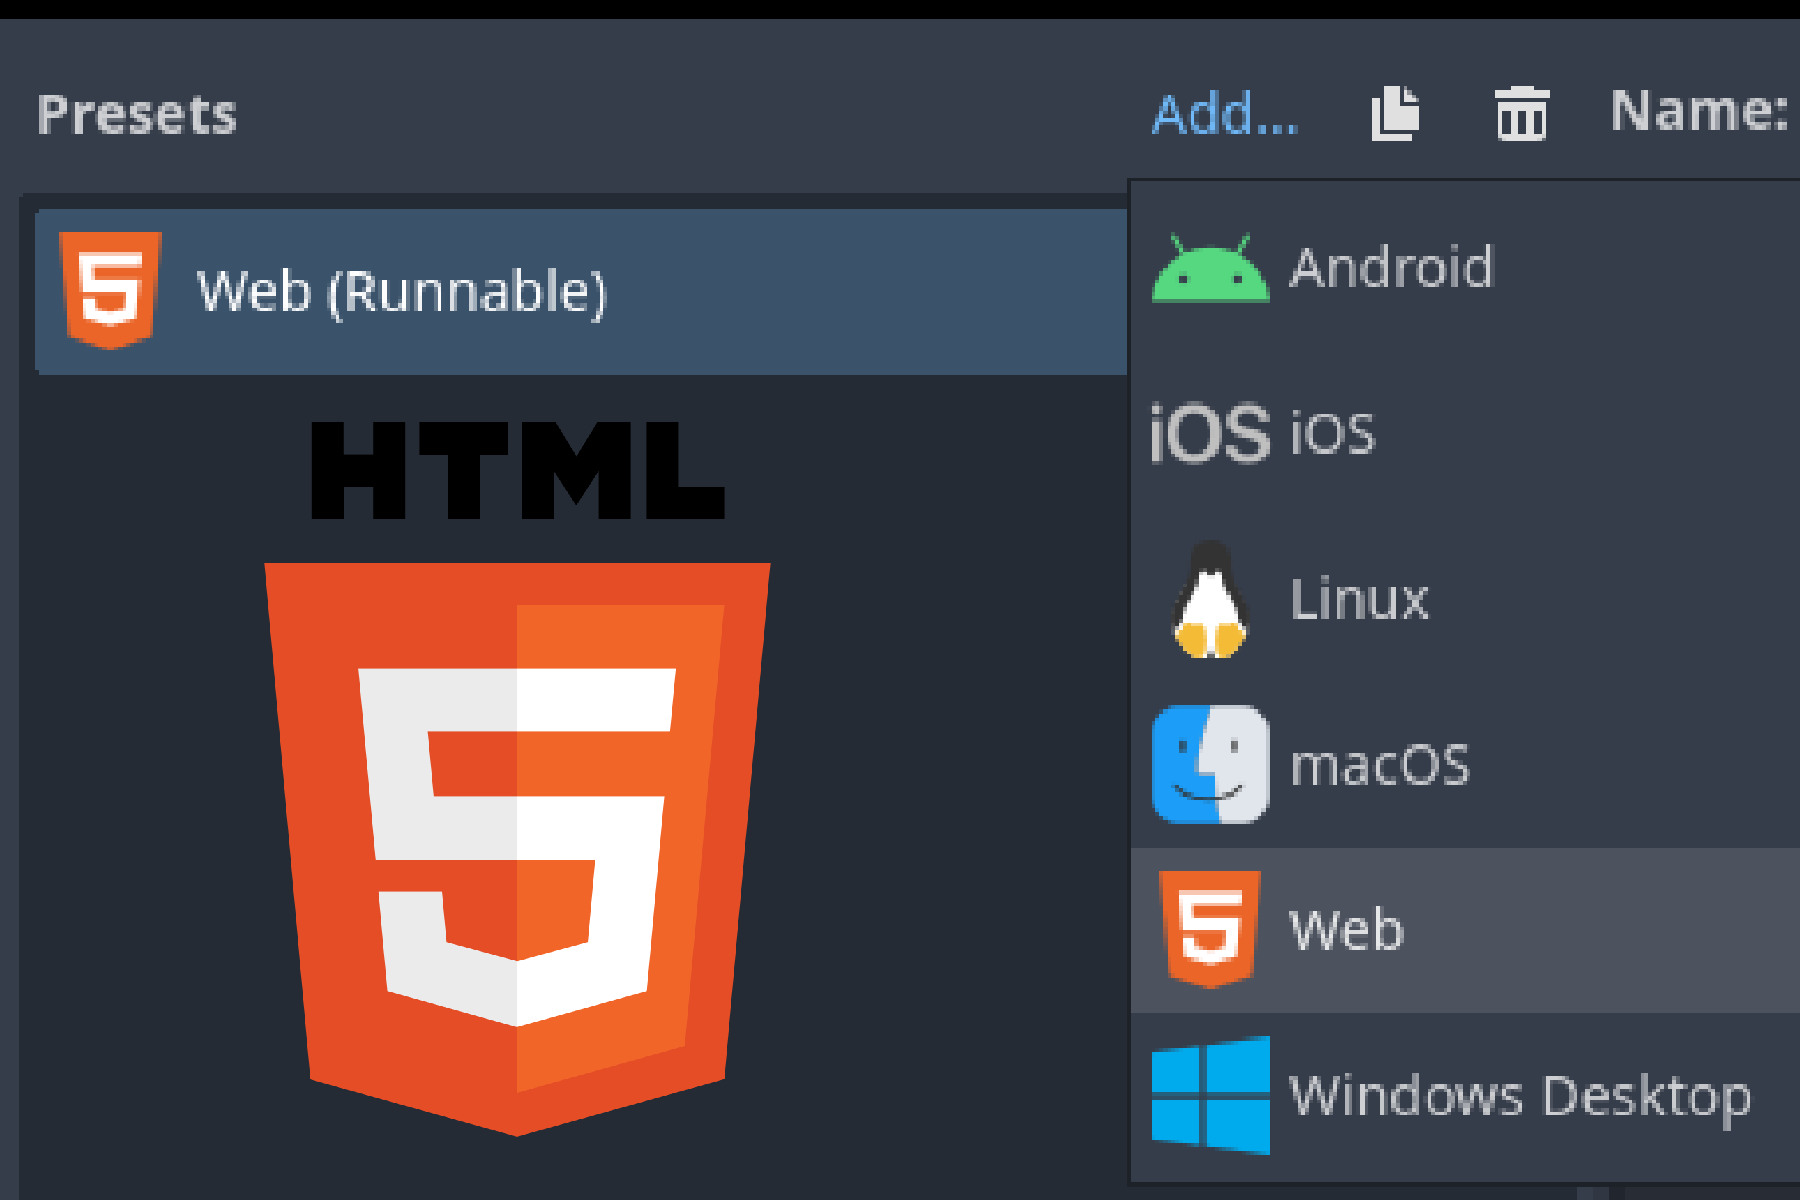Duplicate the selected export preset
Screen dimensions: 1800x1200
(x=1395, y=114)
